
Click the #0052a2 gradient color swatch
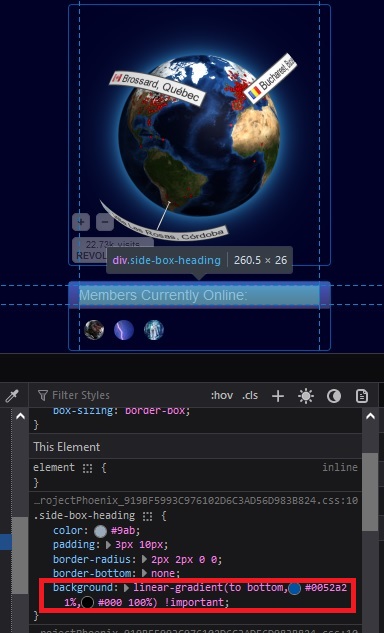click(294, 589)
